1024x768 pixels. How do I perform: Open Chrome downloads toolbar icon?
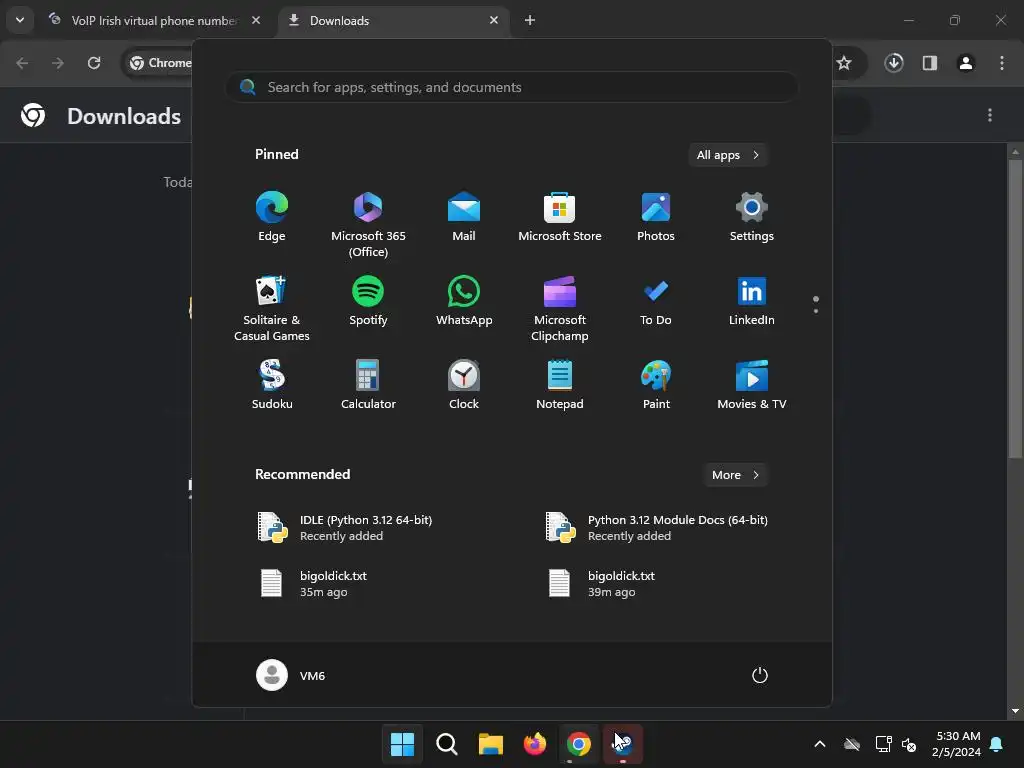pyautogui.click(x=894, y=63)
